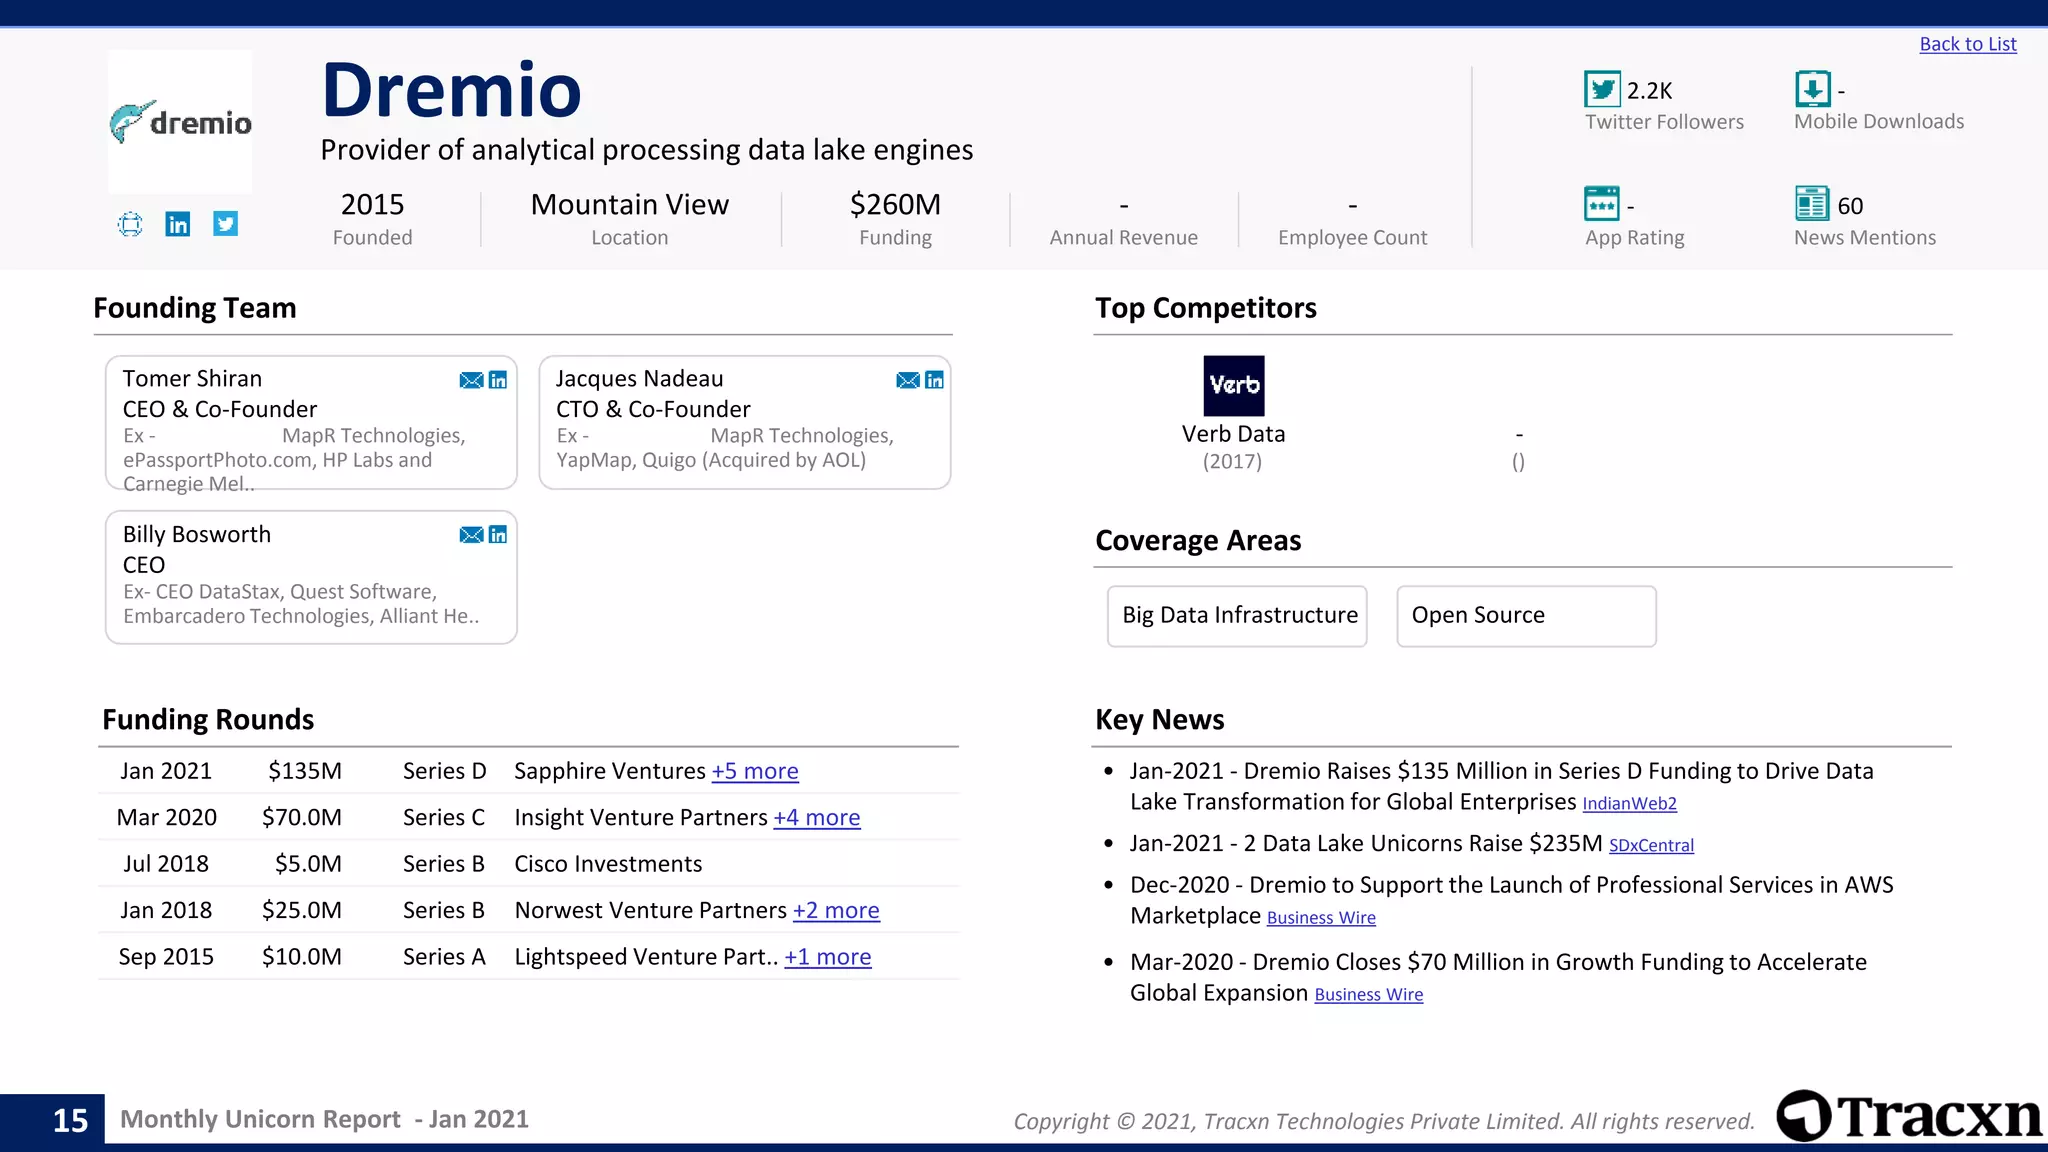Click the 2.2K Twitter Followers count
2048x1152 pixels.
coord(1649,90)
